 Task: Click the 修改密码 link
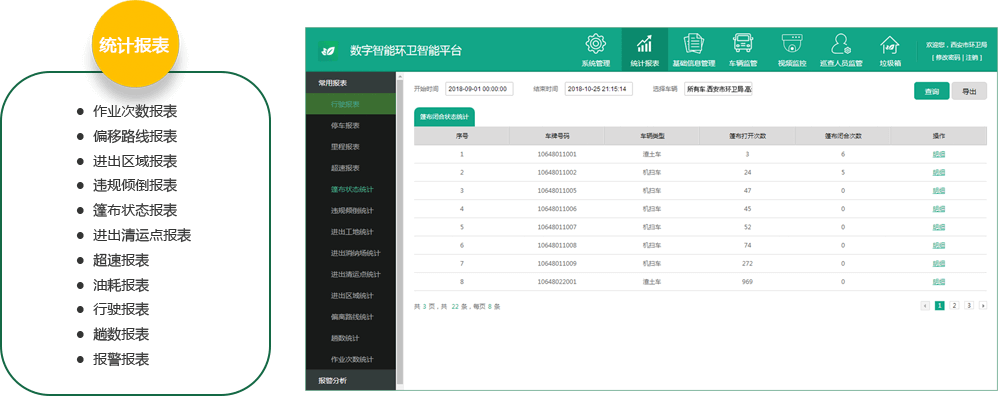click(x=948, y=57)
